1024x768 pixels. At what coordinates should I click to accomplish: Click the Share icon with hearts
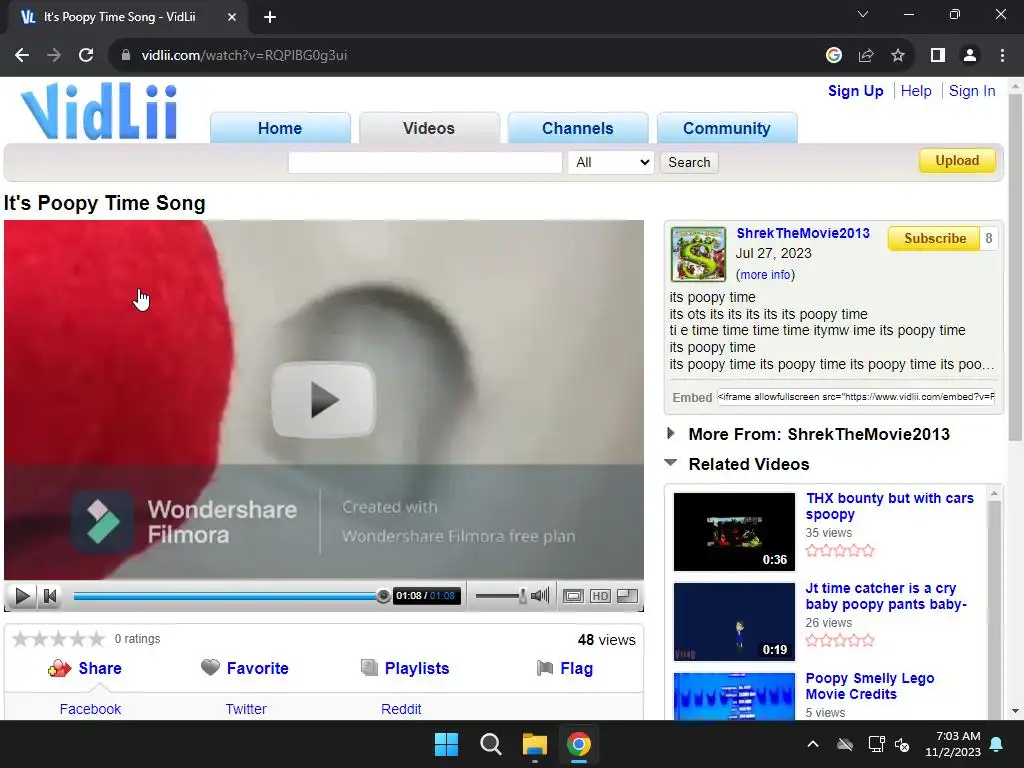tap(59, 668)
